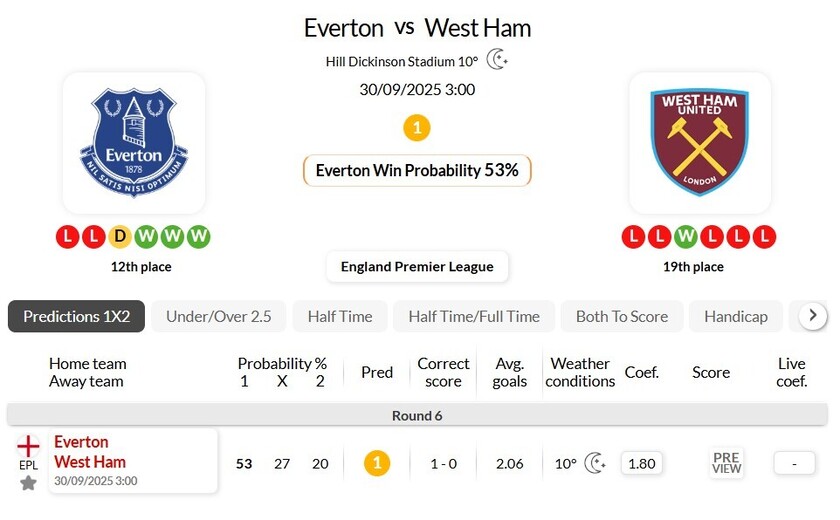
Task: Click the yellow prediction 1 badge in header
Action: (416, 128)
